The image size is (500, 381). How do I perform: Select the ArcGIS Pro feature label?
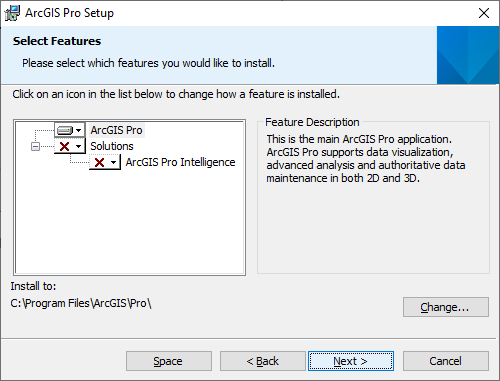pos(116,130)
